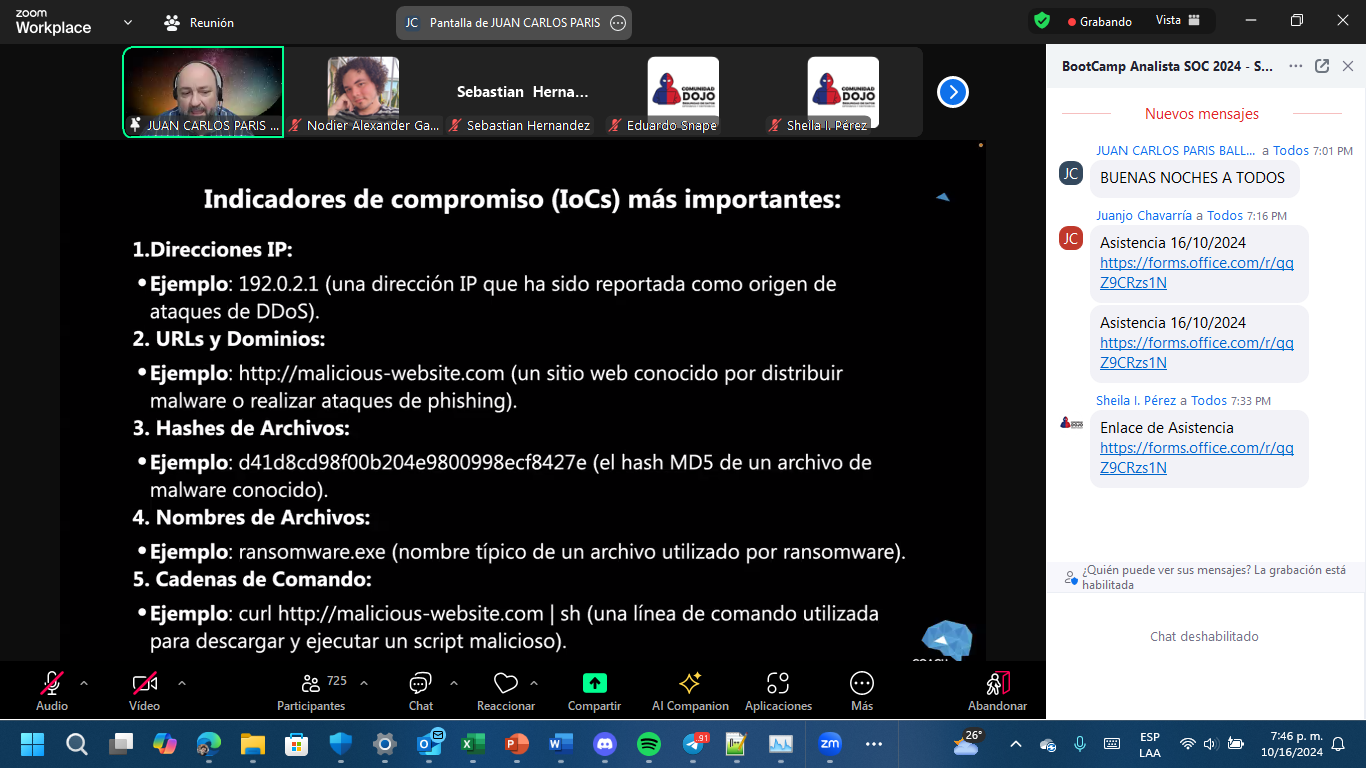Screen dimensions: 1366x768
Task: Expand the audio options arrow
Action: pyautogui.click(x=84, y=683)
